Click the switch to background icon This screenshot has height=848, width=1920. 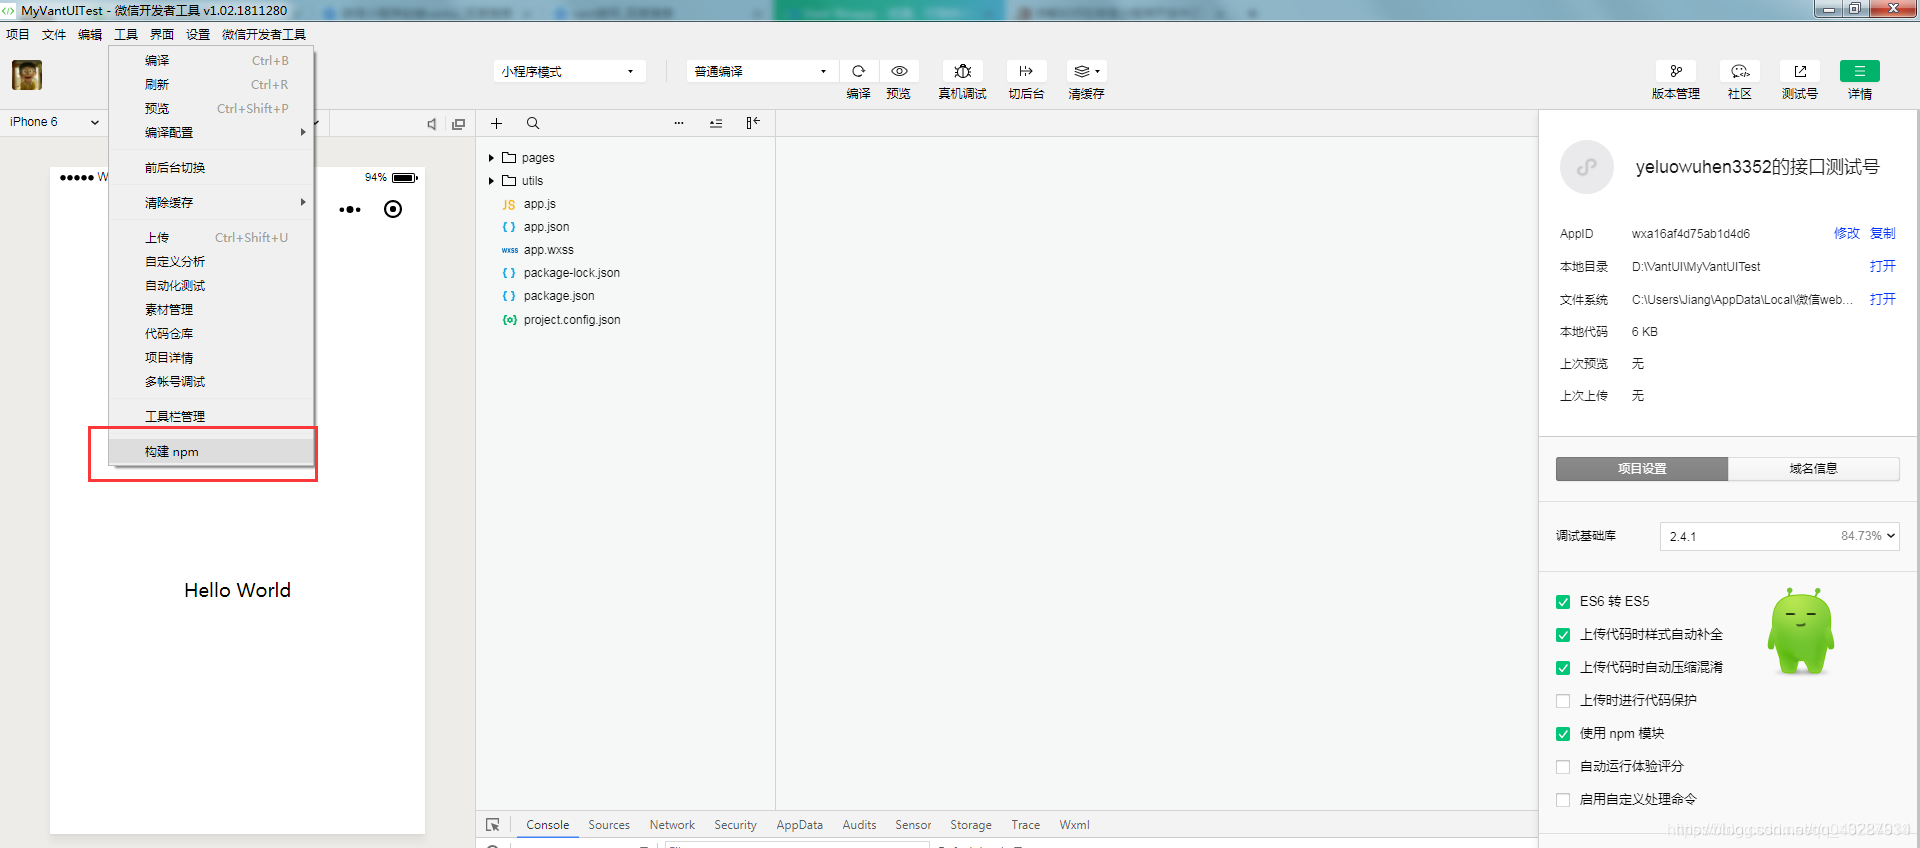[x=1026, y=71]
